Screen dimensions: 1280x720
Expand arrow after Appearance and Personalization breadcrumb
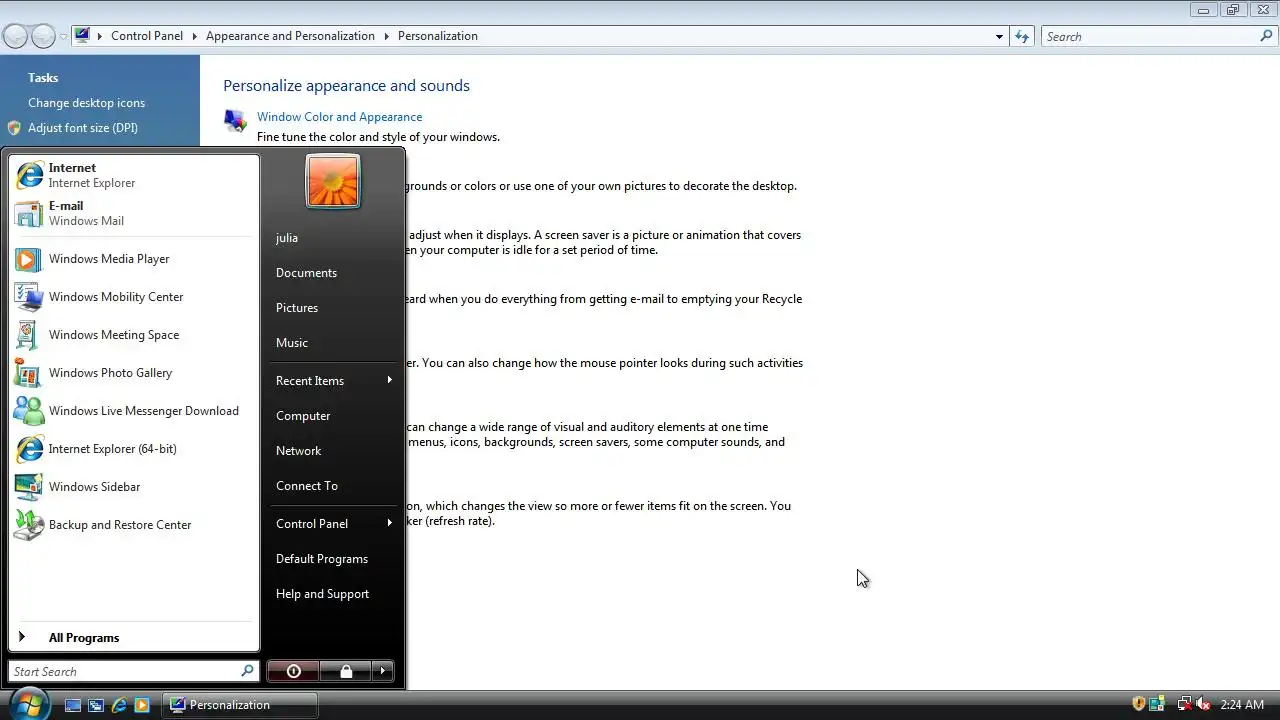click(386, 36)
